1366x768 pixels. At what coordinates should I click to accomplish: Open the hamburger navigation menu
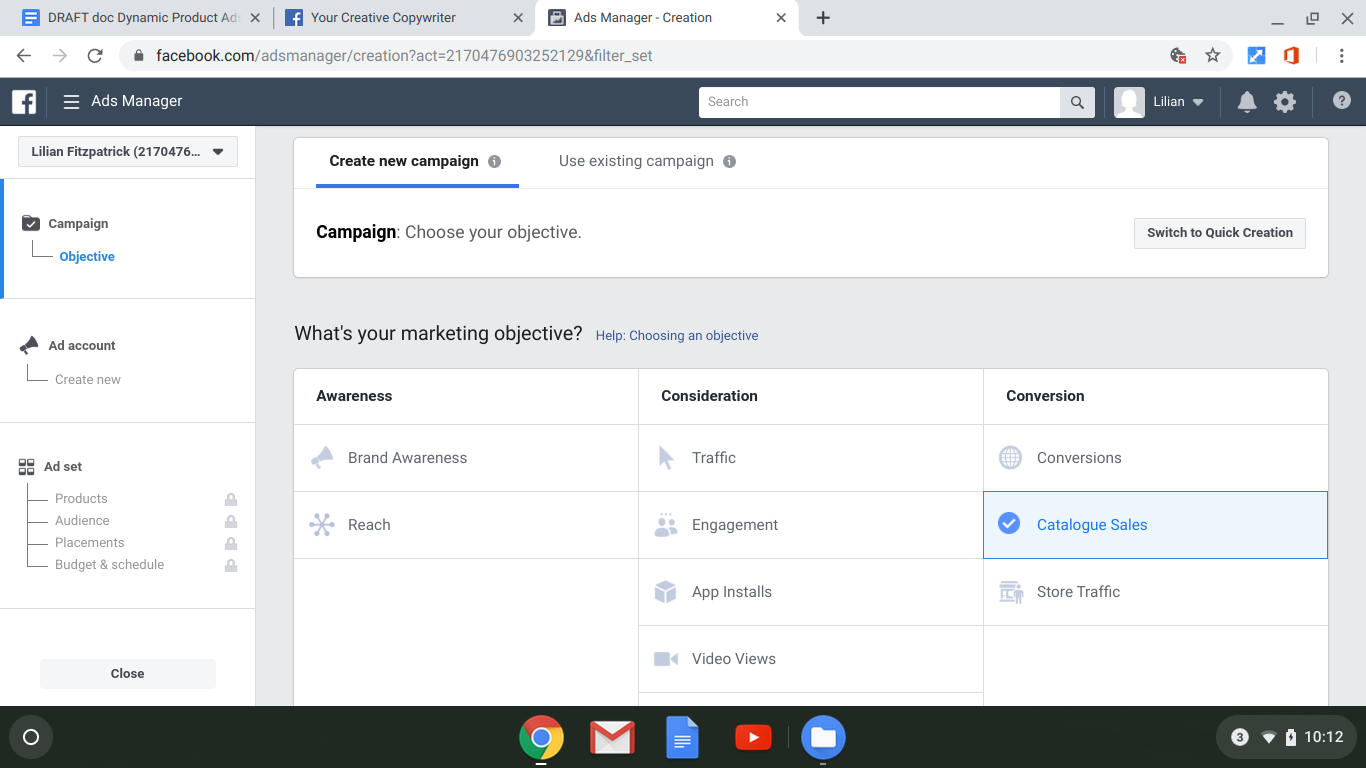pyautogui.click(x=69, y=101)
